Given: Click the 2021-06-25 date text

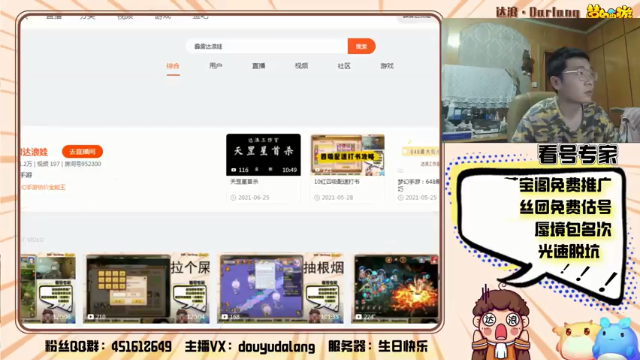Looking at the screenshot, I should pyautogui.click(x=253, y=198).
